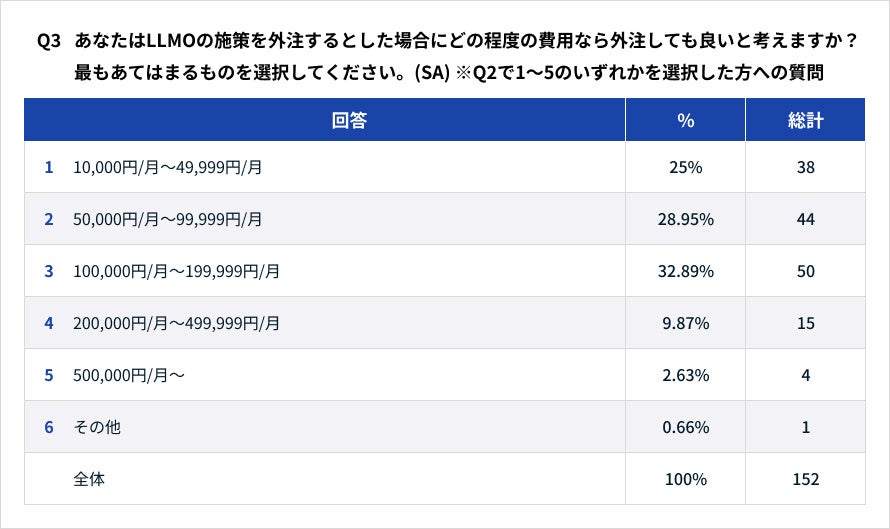
Task: Select the 50,000円/月〜99,999円/月 answer row
Action: pyautogui.click(x=168, y=219)
